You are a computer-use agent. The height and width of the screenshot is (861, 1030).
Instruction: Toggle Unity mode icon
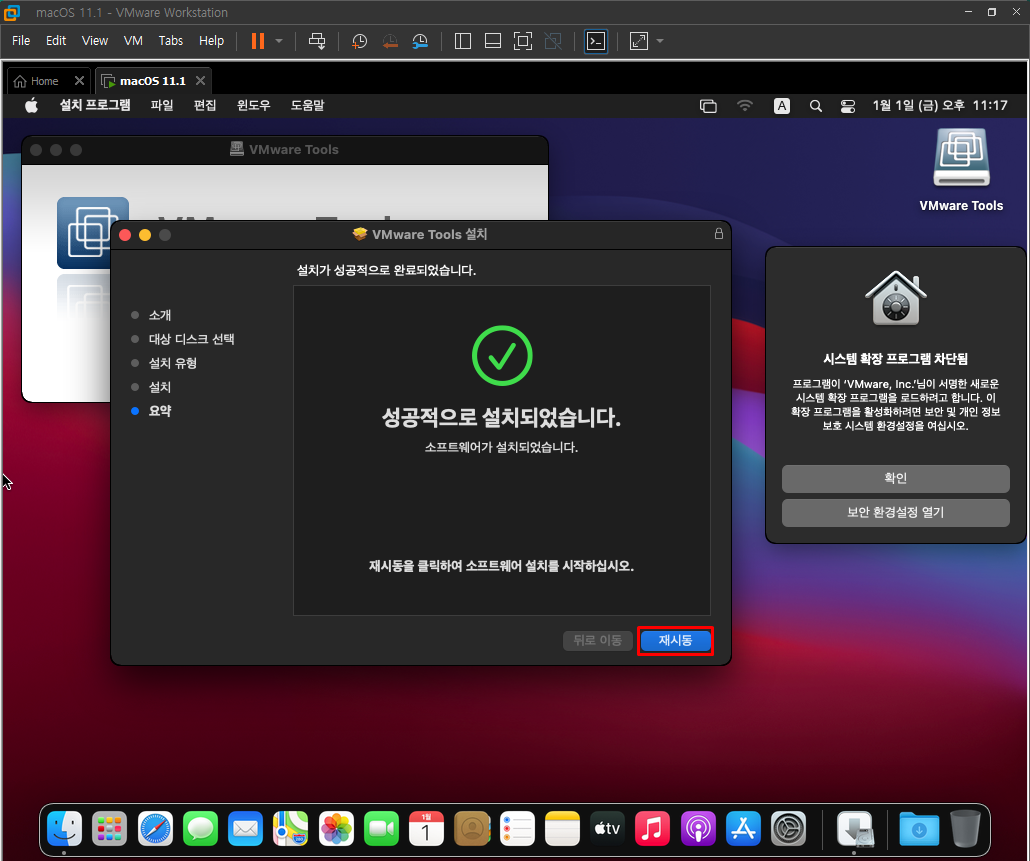click(x=553, y=41)
